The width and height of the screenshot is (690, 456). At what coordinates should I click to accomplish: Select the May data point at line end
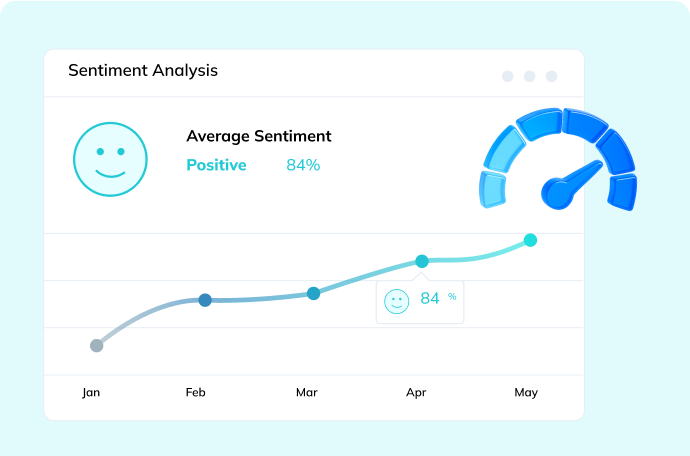click(530, 240)
